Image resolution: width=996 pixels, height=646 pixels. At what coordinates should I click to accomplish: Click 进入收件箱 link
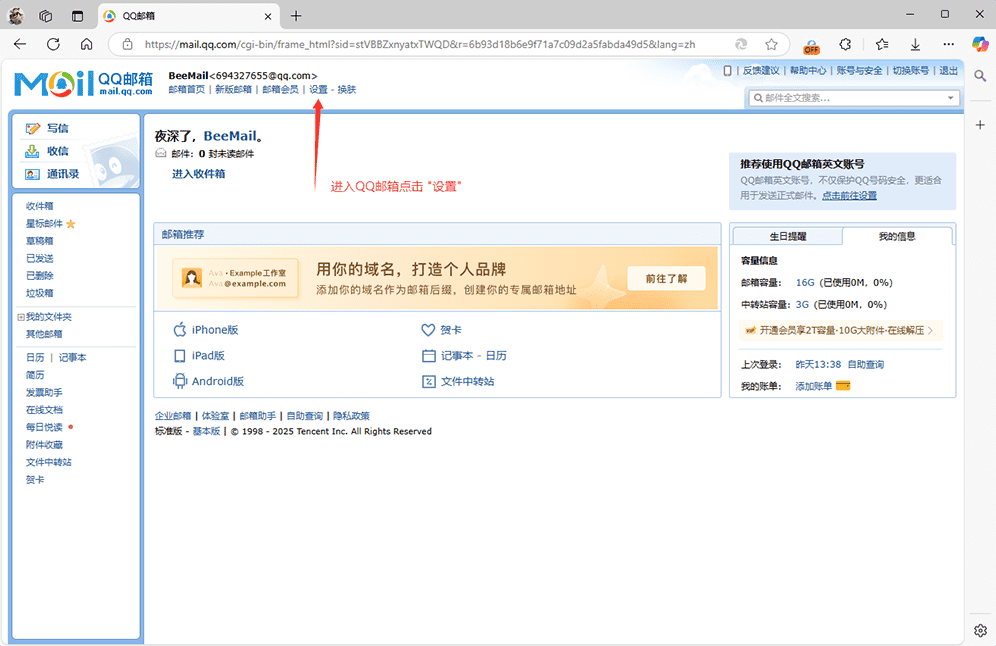(198, 174)
